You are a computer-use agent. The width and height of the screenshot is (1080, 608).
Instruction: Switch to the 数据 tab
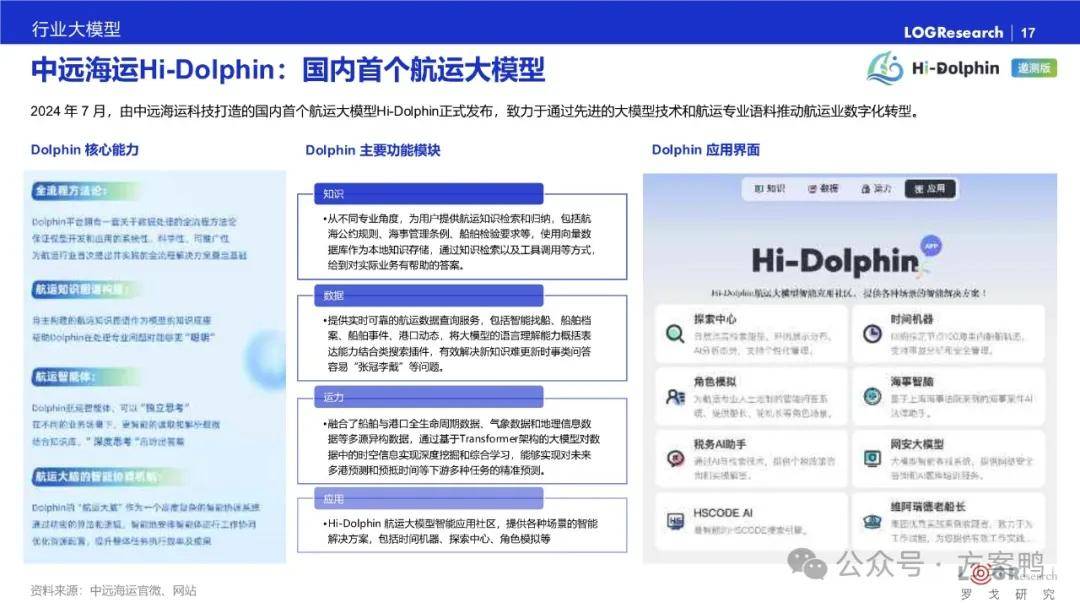click(823, 189)
